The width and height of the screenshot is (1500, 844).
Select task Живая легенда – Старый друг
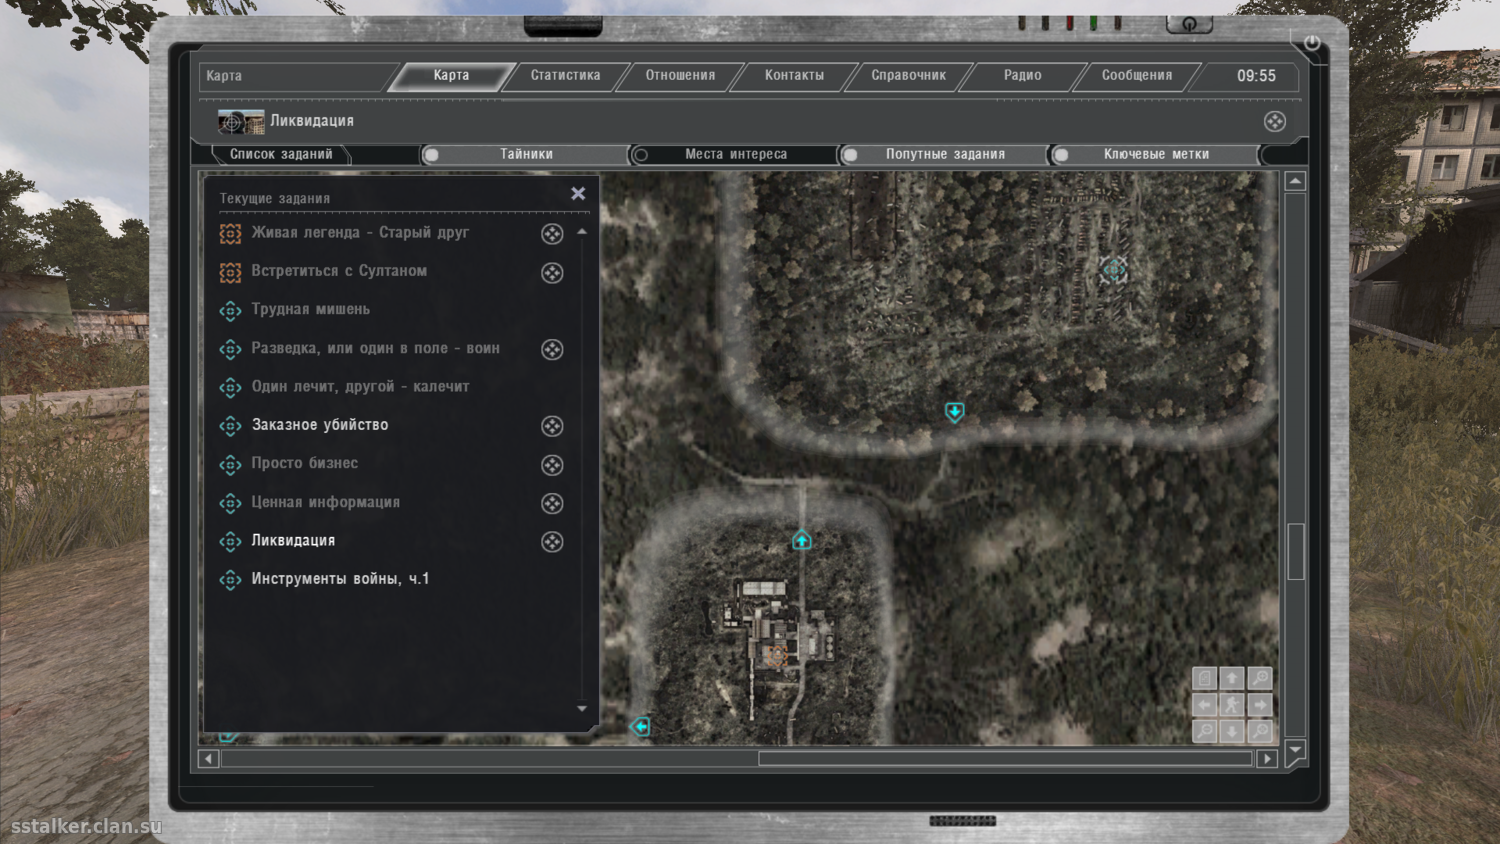(360, 233)
